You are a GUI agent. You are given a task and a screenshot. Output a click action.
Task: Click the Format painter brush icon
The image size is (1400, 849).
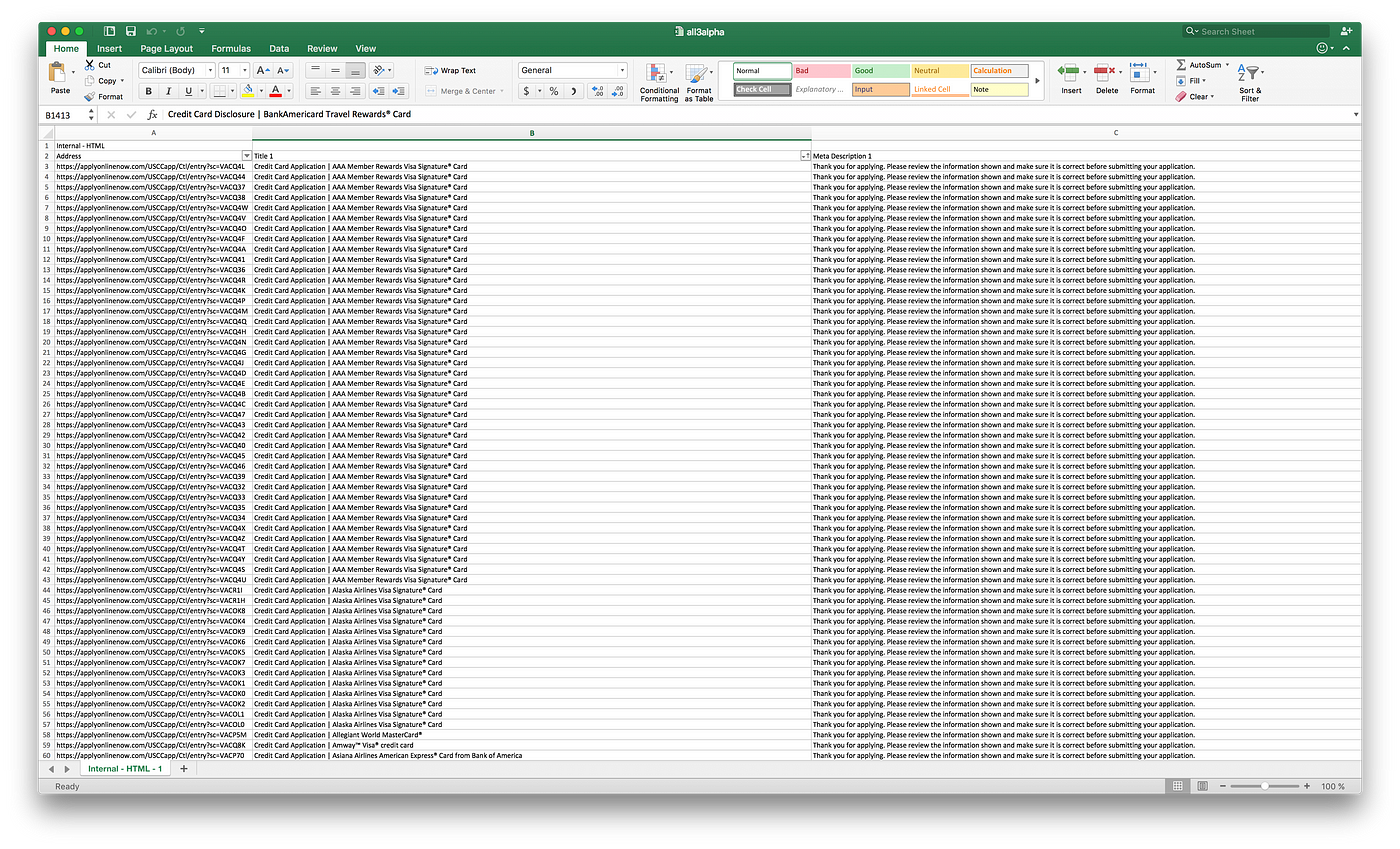click(90, 97)
